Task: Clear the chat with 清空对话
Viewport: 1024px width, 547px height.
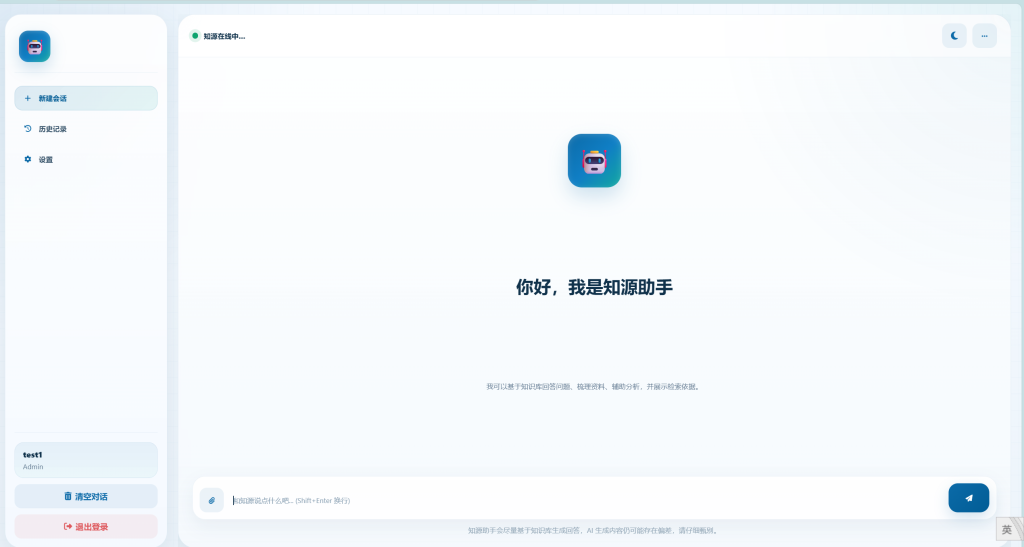Action: tap(86, 496)
